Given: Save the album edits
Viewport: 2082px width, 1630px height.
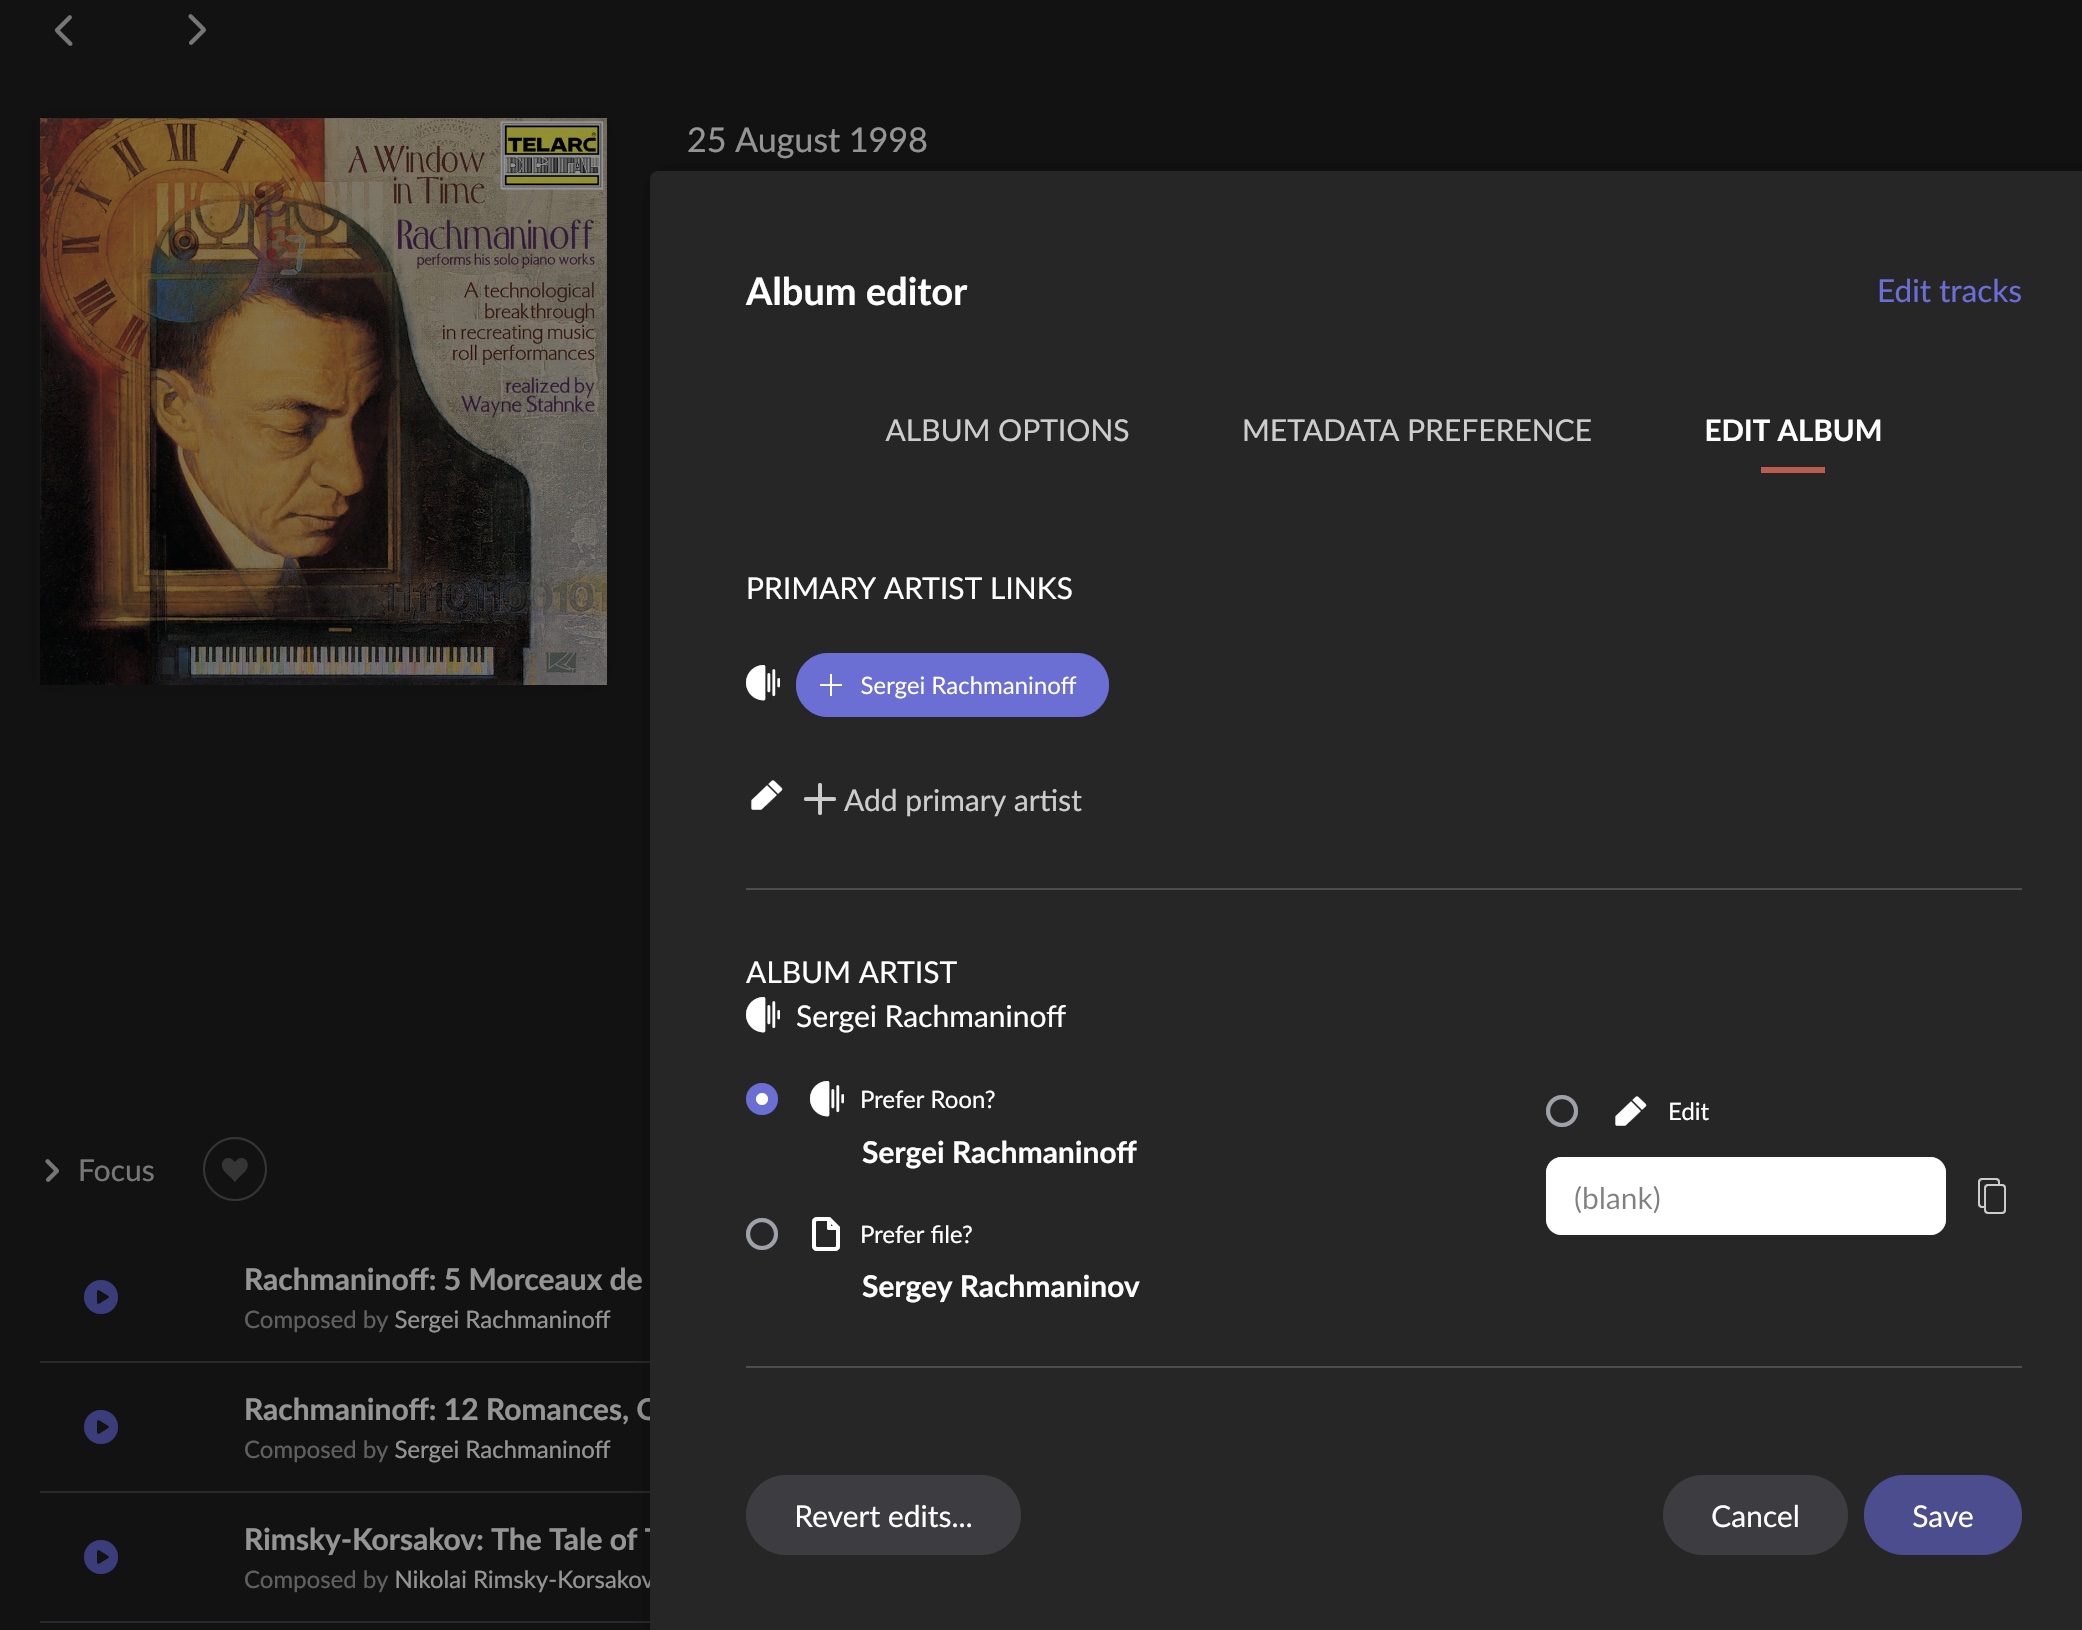Looking at the screenshot, I should click(1941, 1515).
